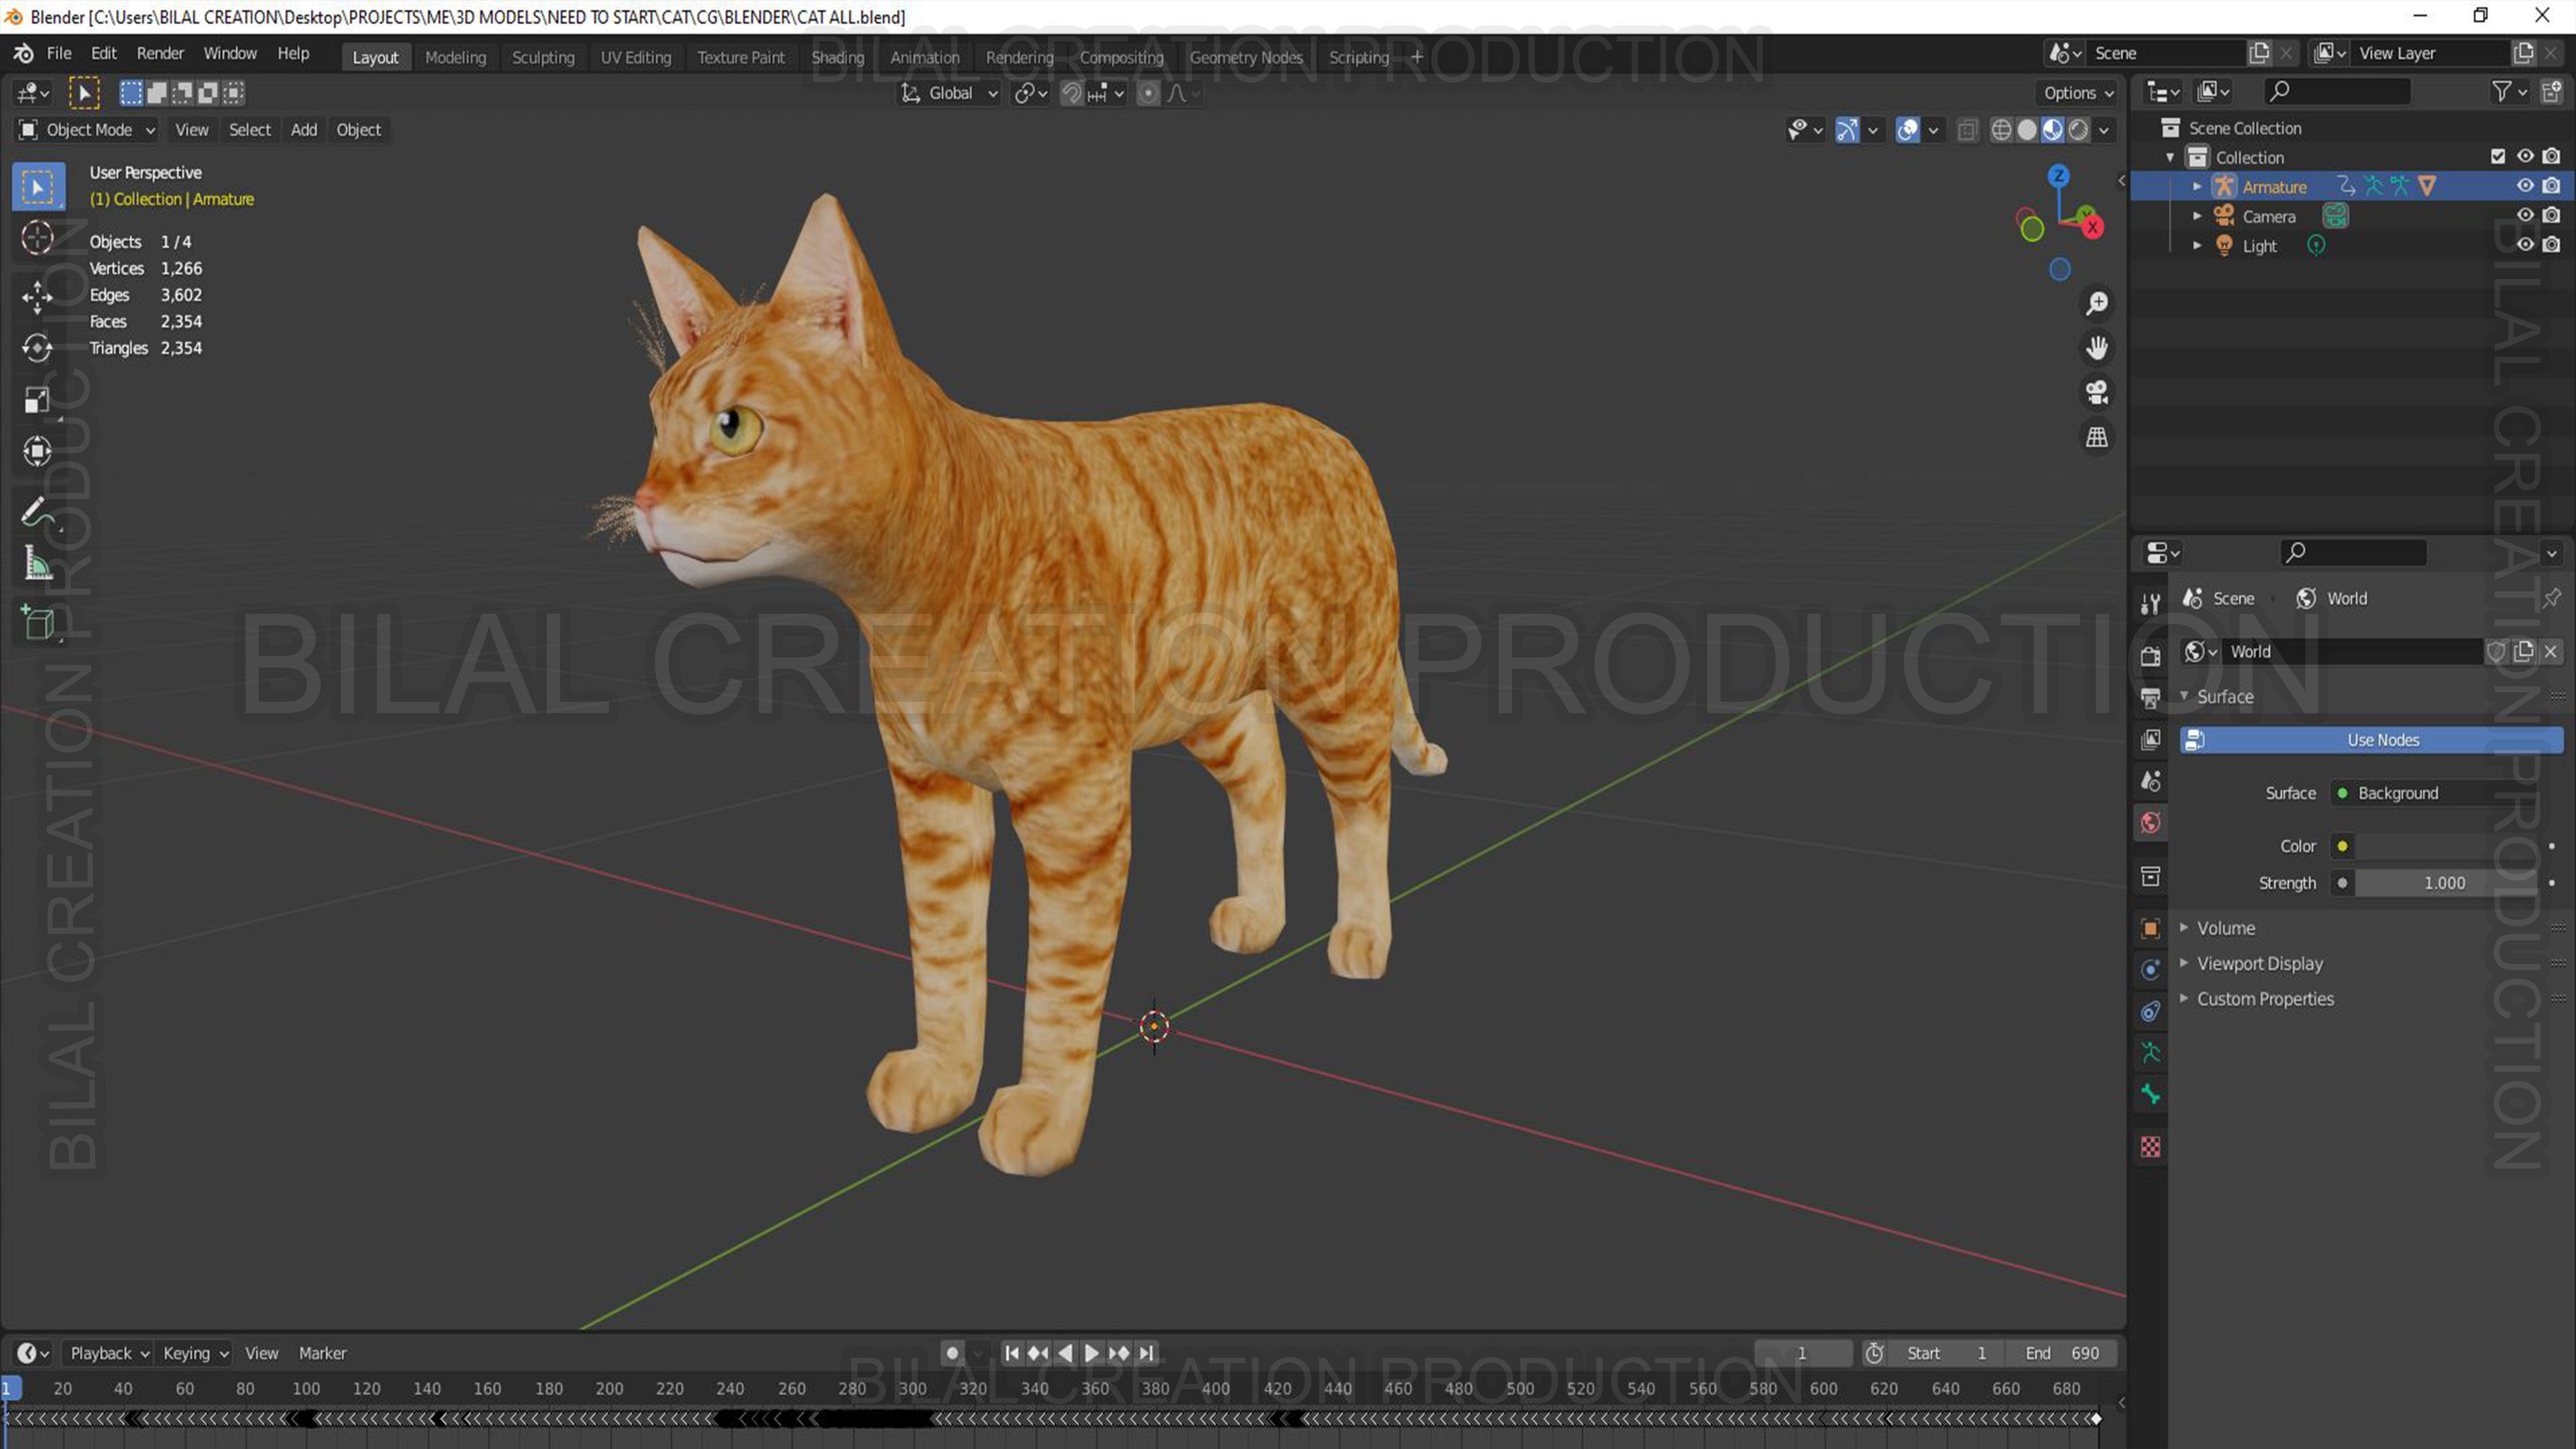The height and width of the screenshot is (1449, 2576).
Task: Click the Surface Background shader field
Action: click(2435, 793)
